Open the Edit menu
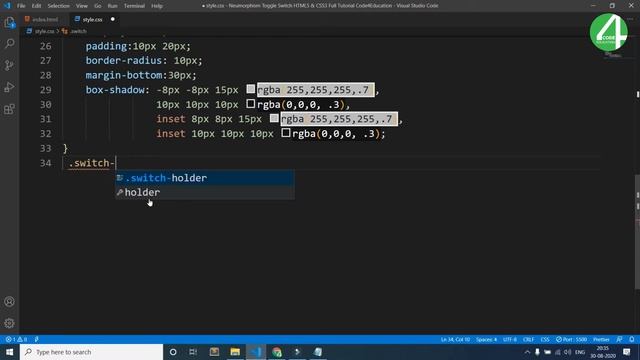 (36, 6)
